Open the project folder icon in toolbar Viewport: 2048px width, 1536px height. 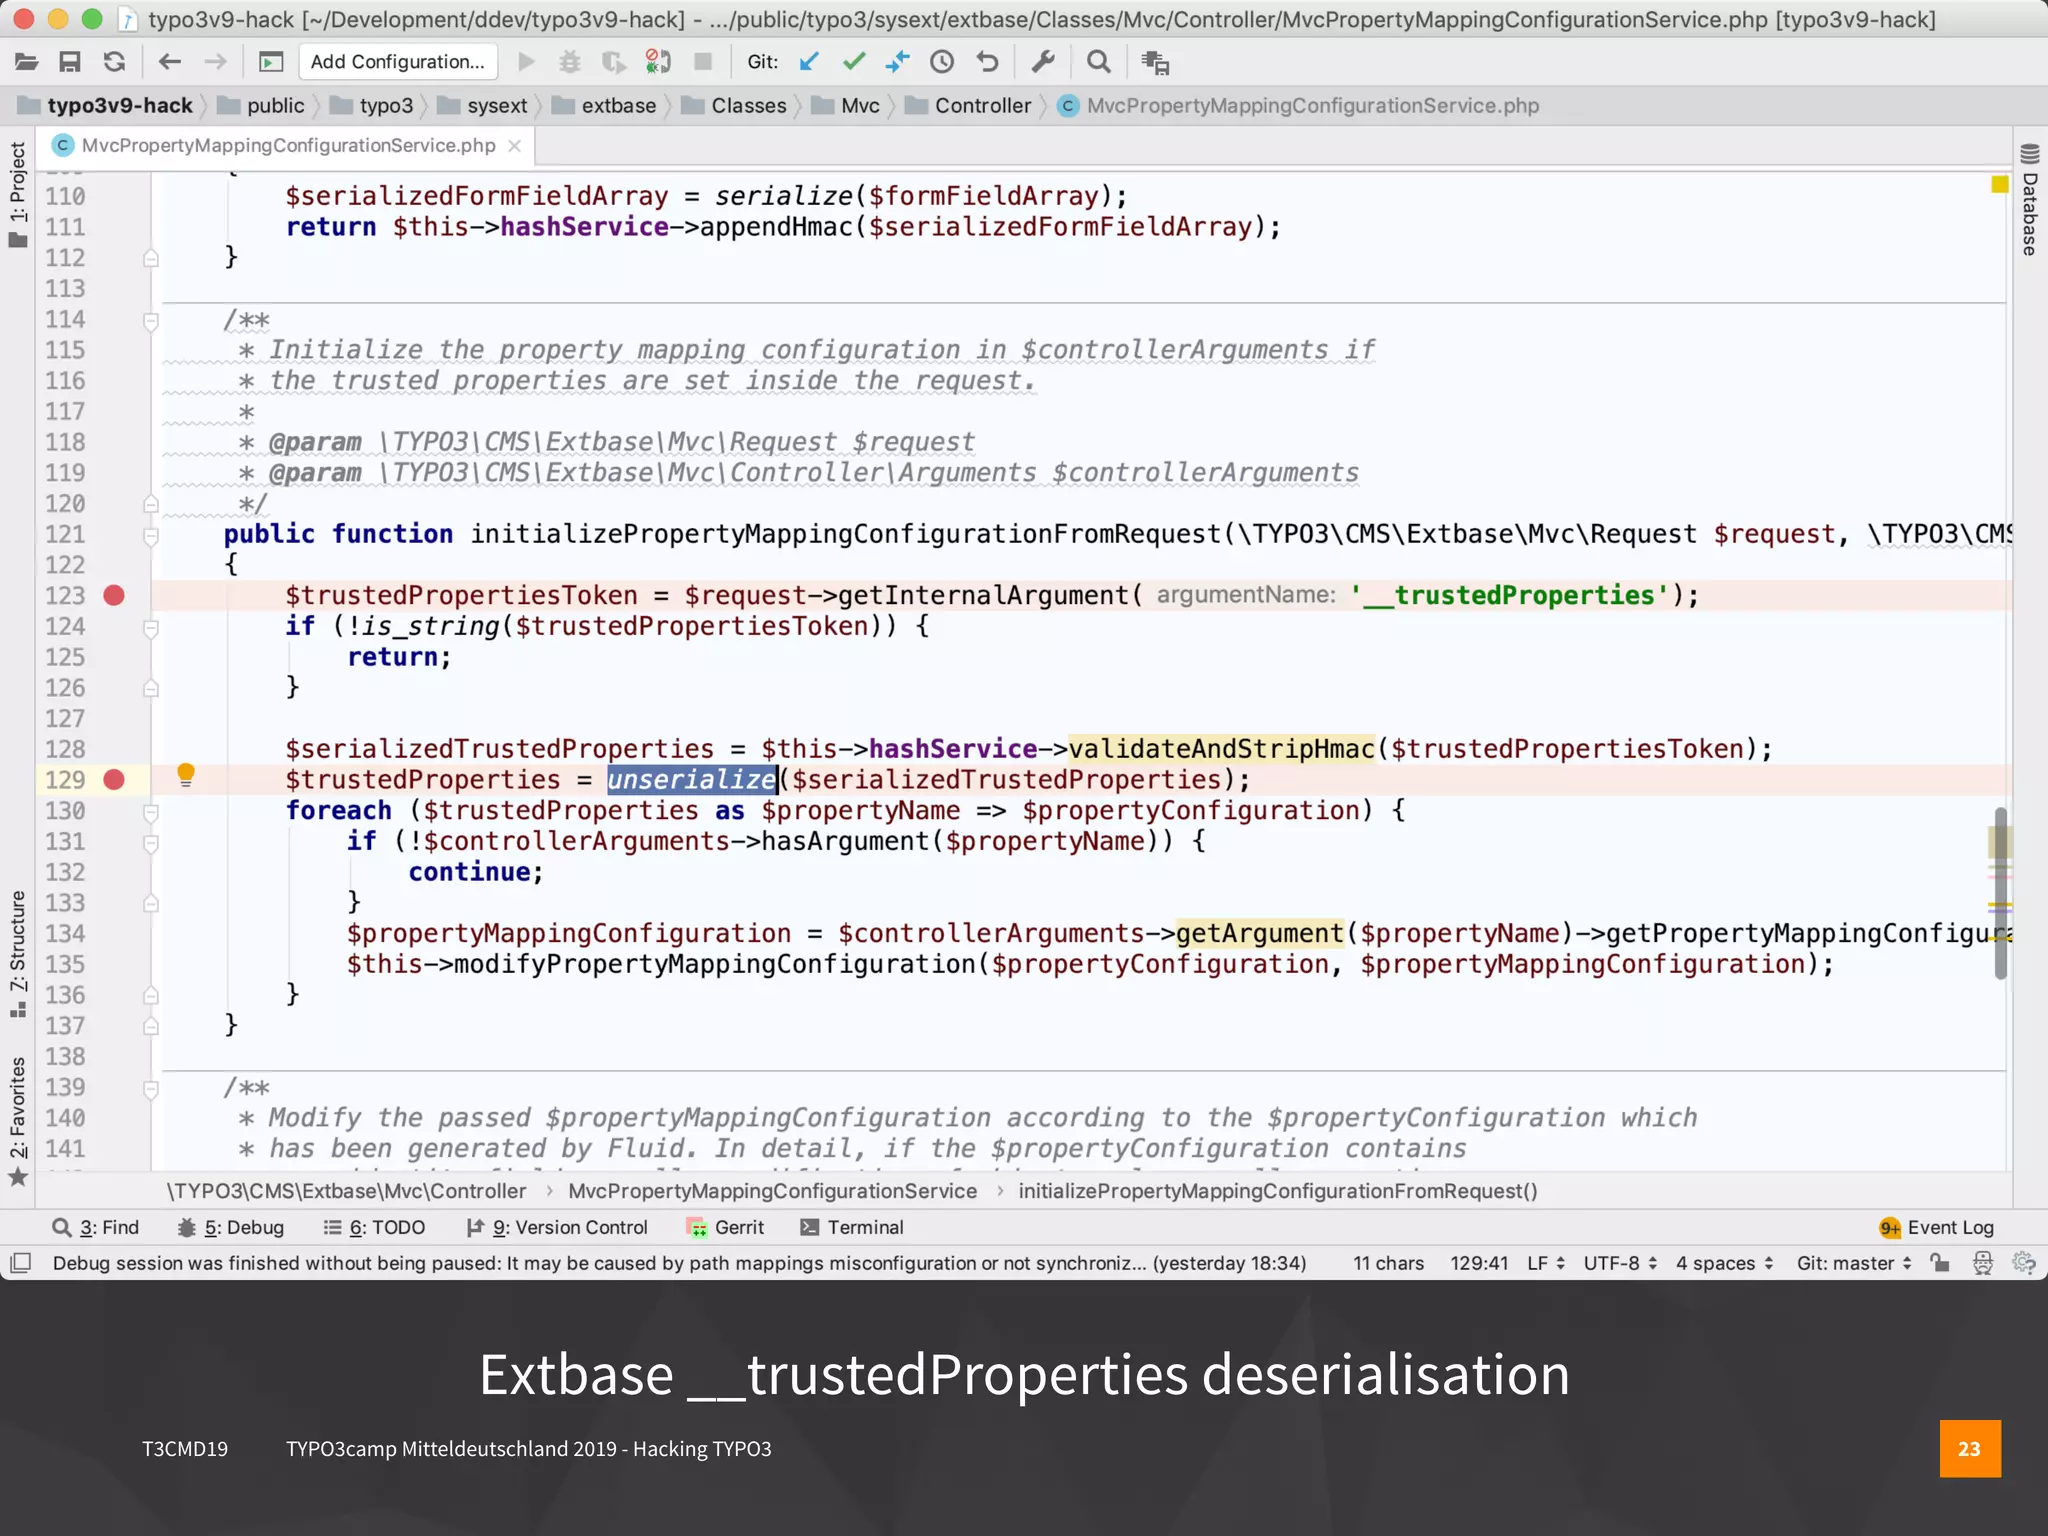pos(27,62)
